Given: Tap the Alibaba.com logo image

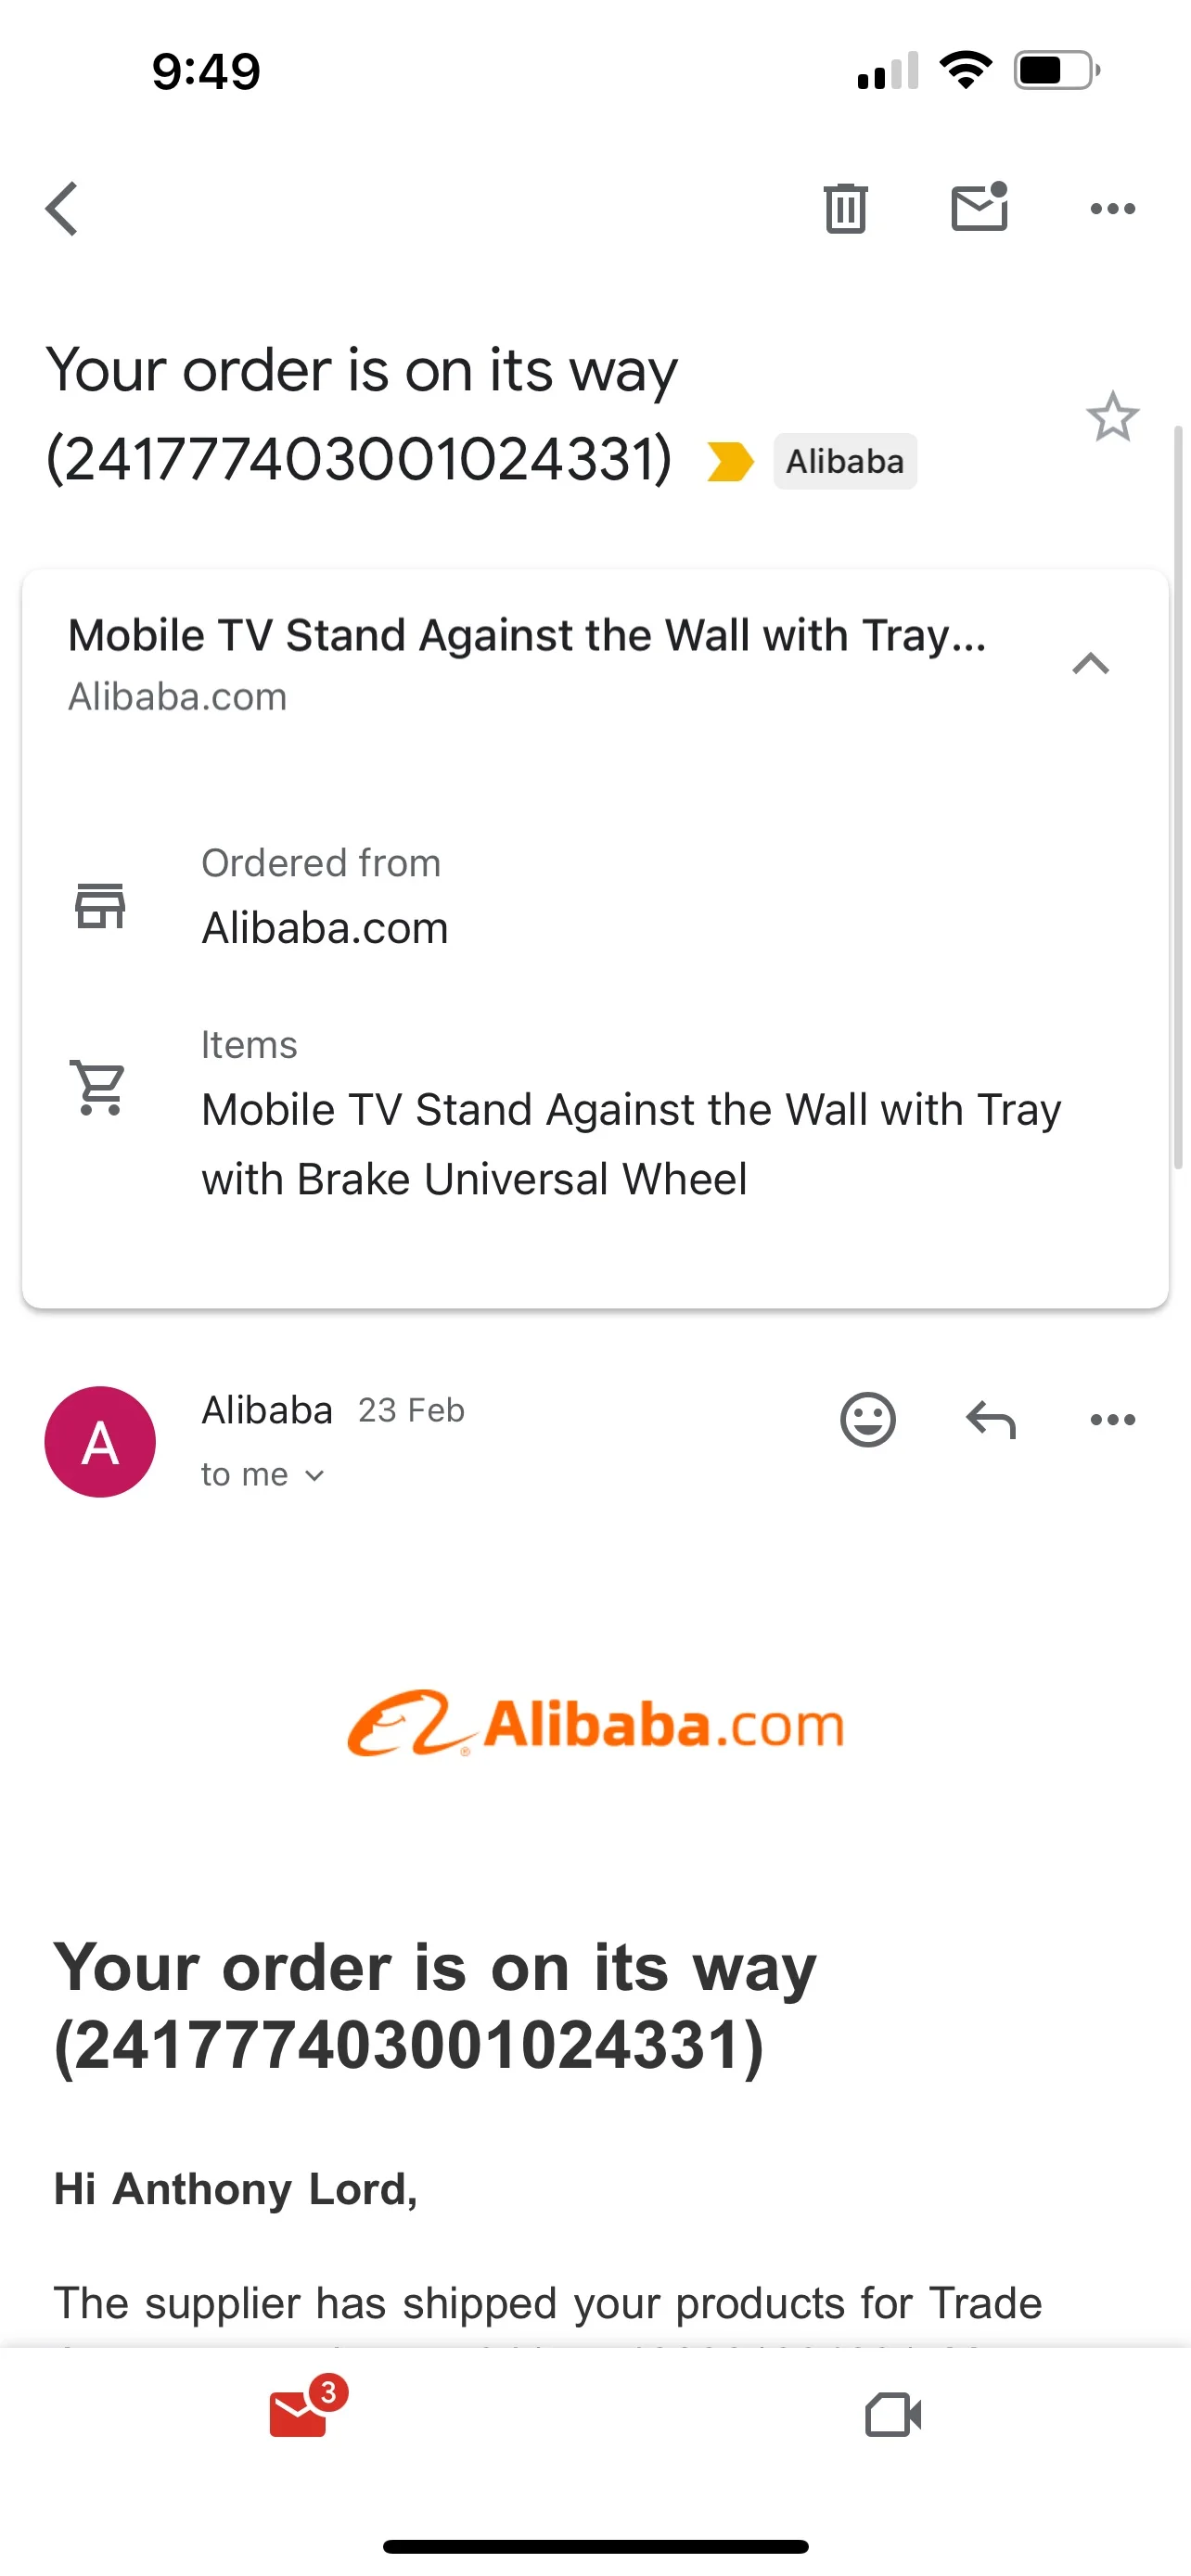Looking at the screenshot, I should [596, 1724].
